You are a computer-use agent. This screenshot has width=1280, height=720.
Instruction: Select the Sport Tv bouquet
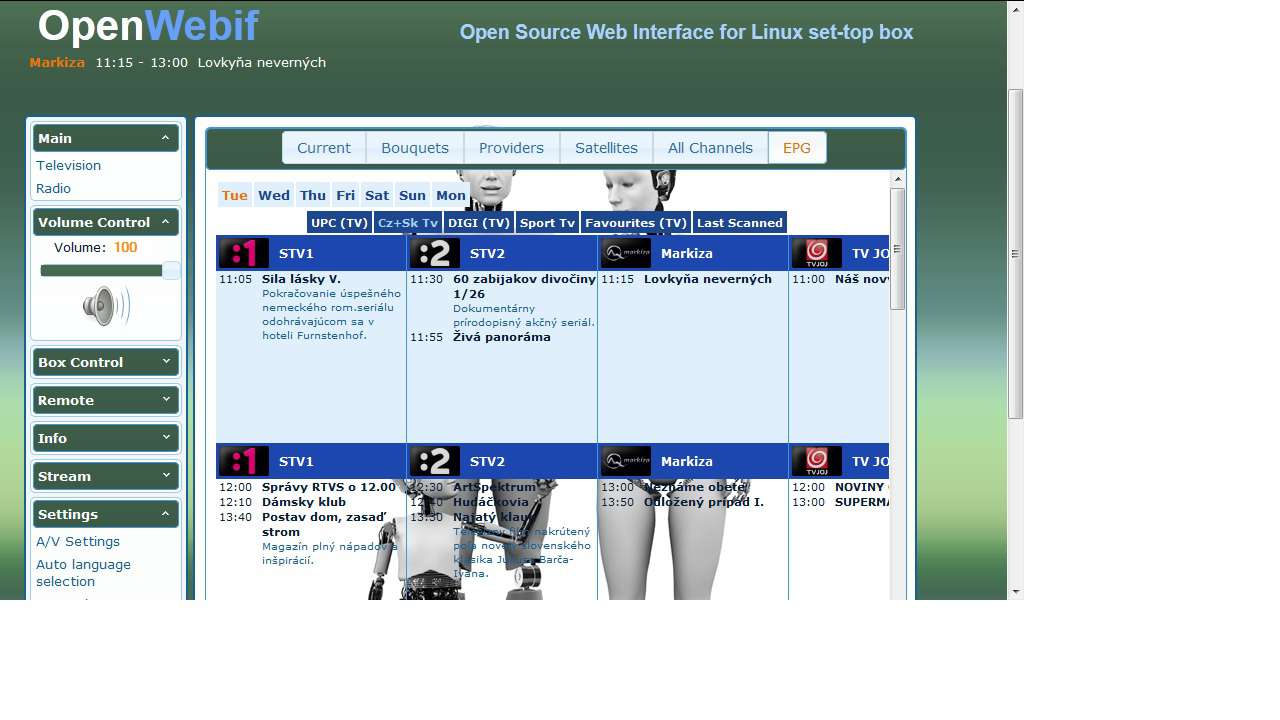(x=548, y=223)
